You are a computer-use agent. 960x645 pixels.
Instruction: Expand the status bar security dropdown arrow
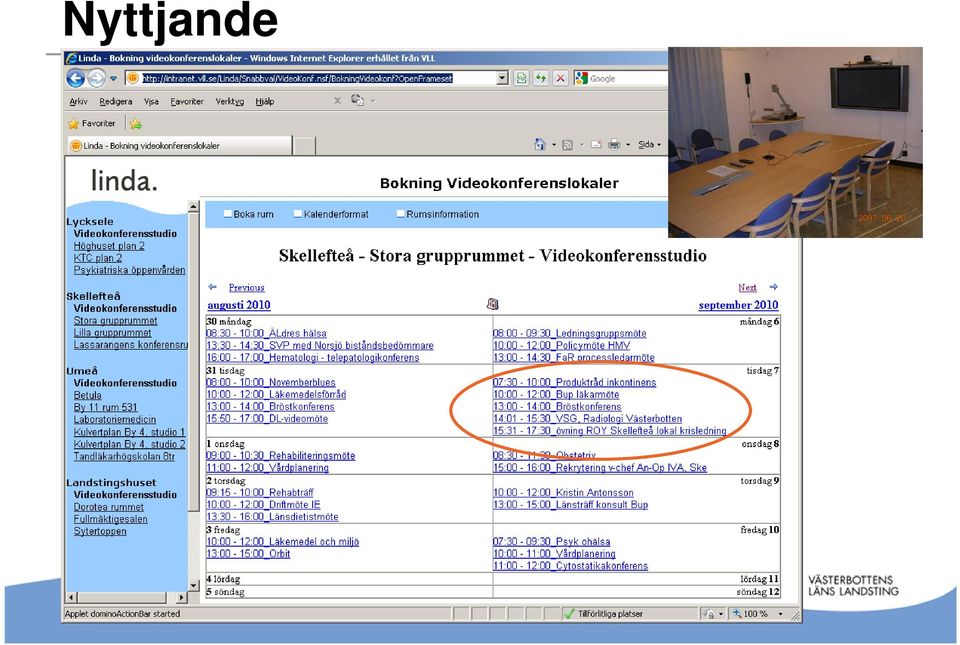721,614
